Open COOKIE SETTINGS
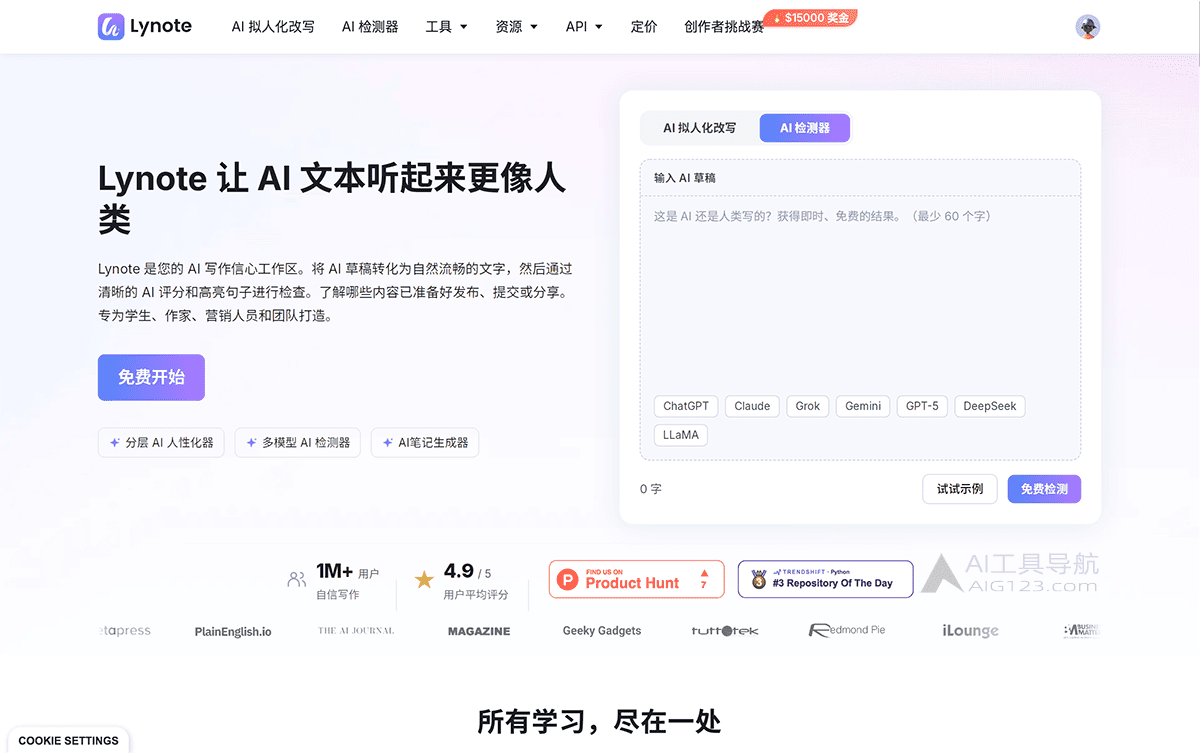The width and height of the screenshot is (1200, 753). click(x=68, y=741)
